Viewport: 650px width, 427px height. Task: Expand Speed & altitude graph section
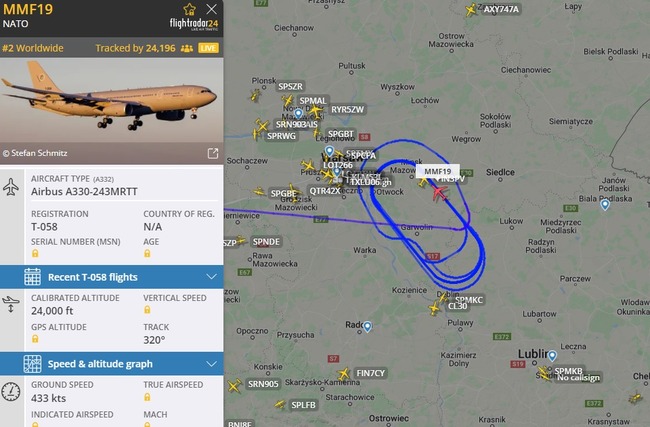112,364
